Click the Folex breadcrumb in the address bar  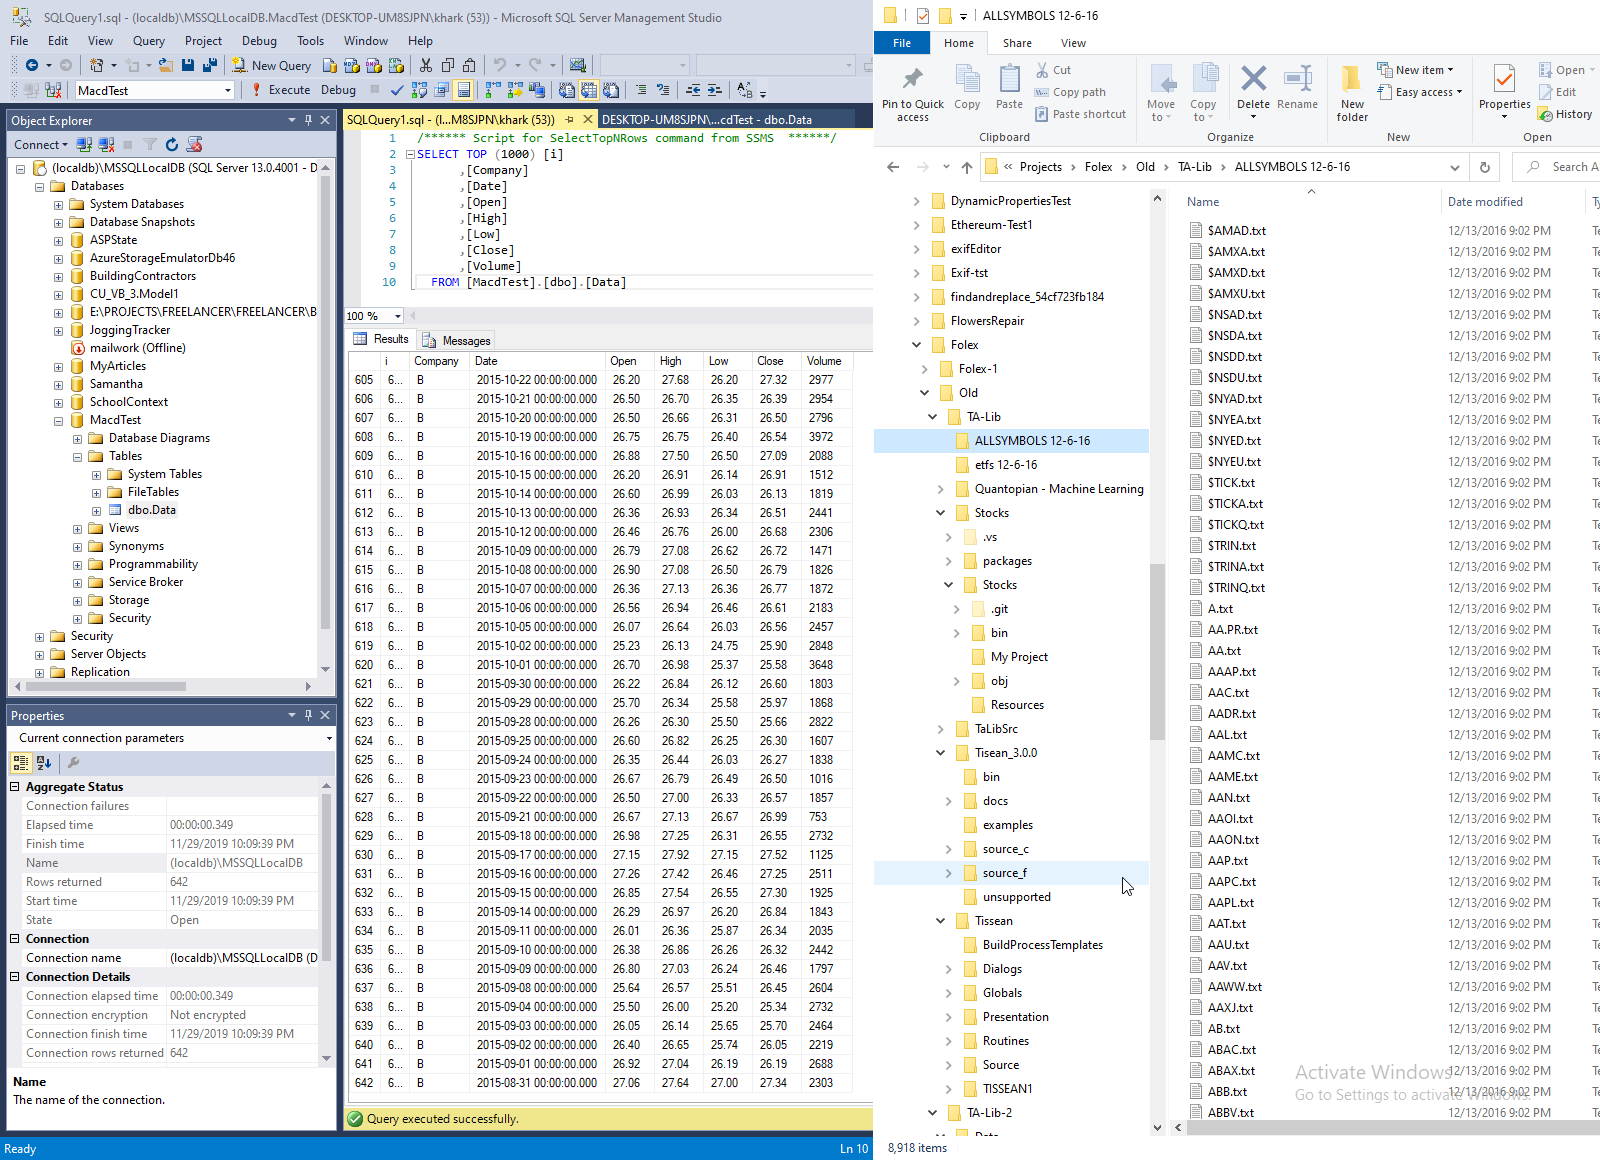(x=1098, y=167)
